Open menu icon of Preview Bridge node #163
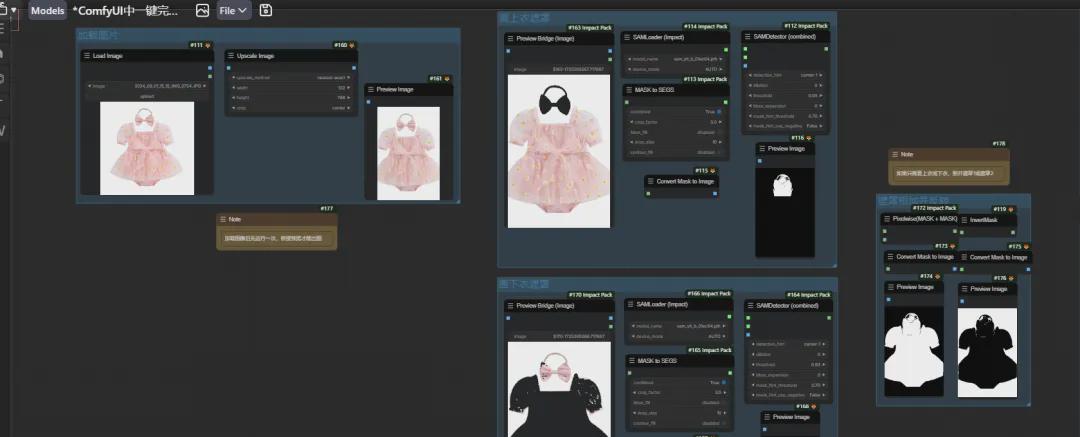 click(510, 39)
